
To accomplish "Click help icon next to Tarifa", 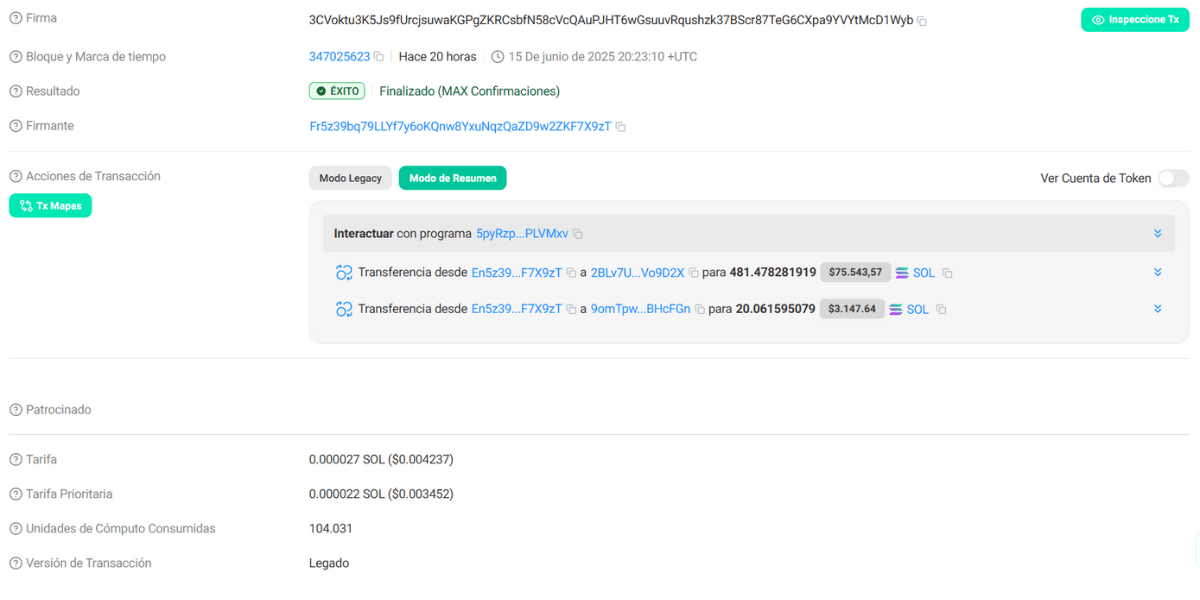I will click(x=15, y=460).
